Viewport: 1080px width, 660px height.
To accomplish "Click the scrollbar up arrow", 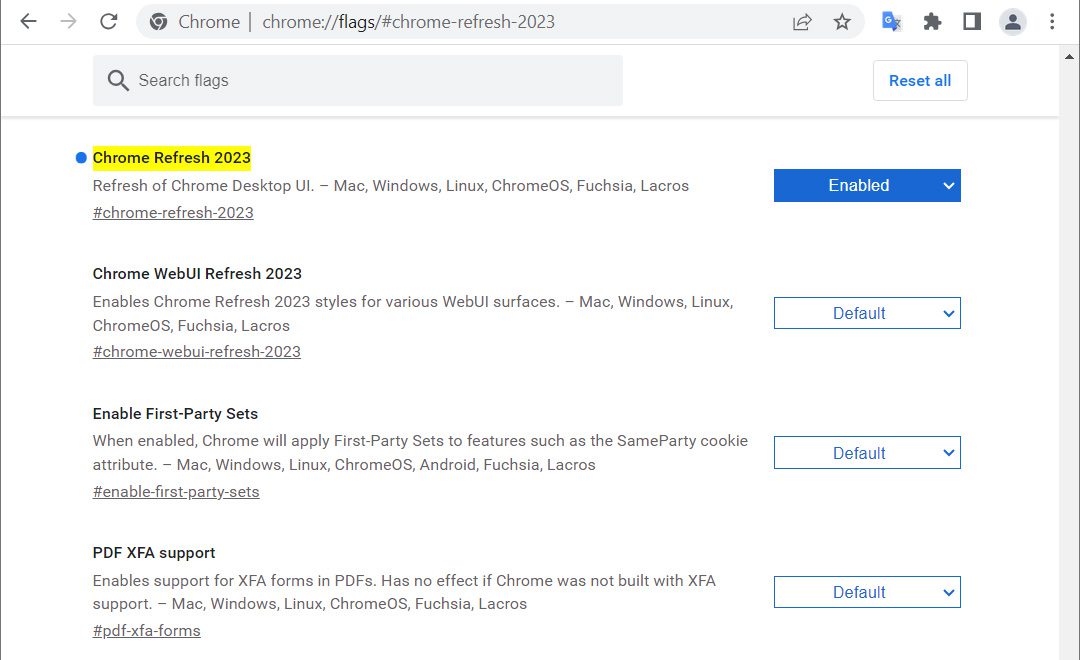I will coord(1069,56).
